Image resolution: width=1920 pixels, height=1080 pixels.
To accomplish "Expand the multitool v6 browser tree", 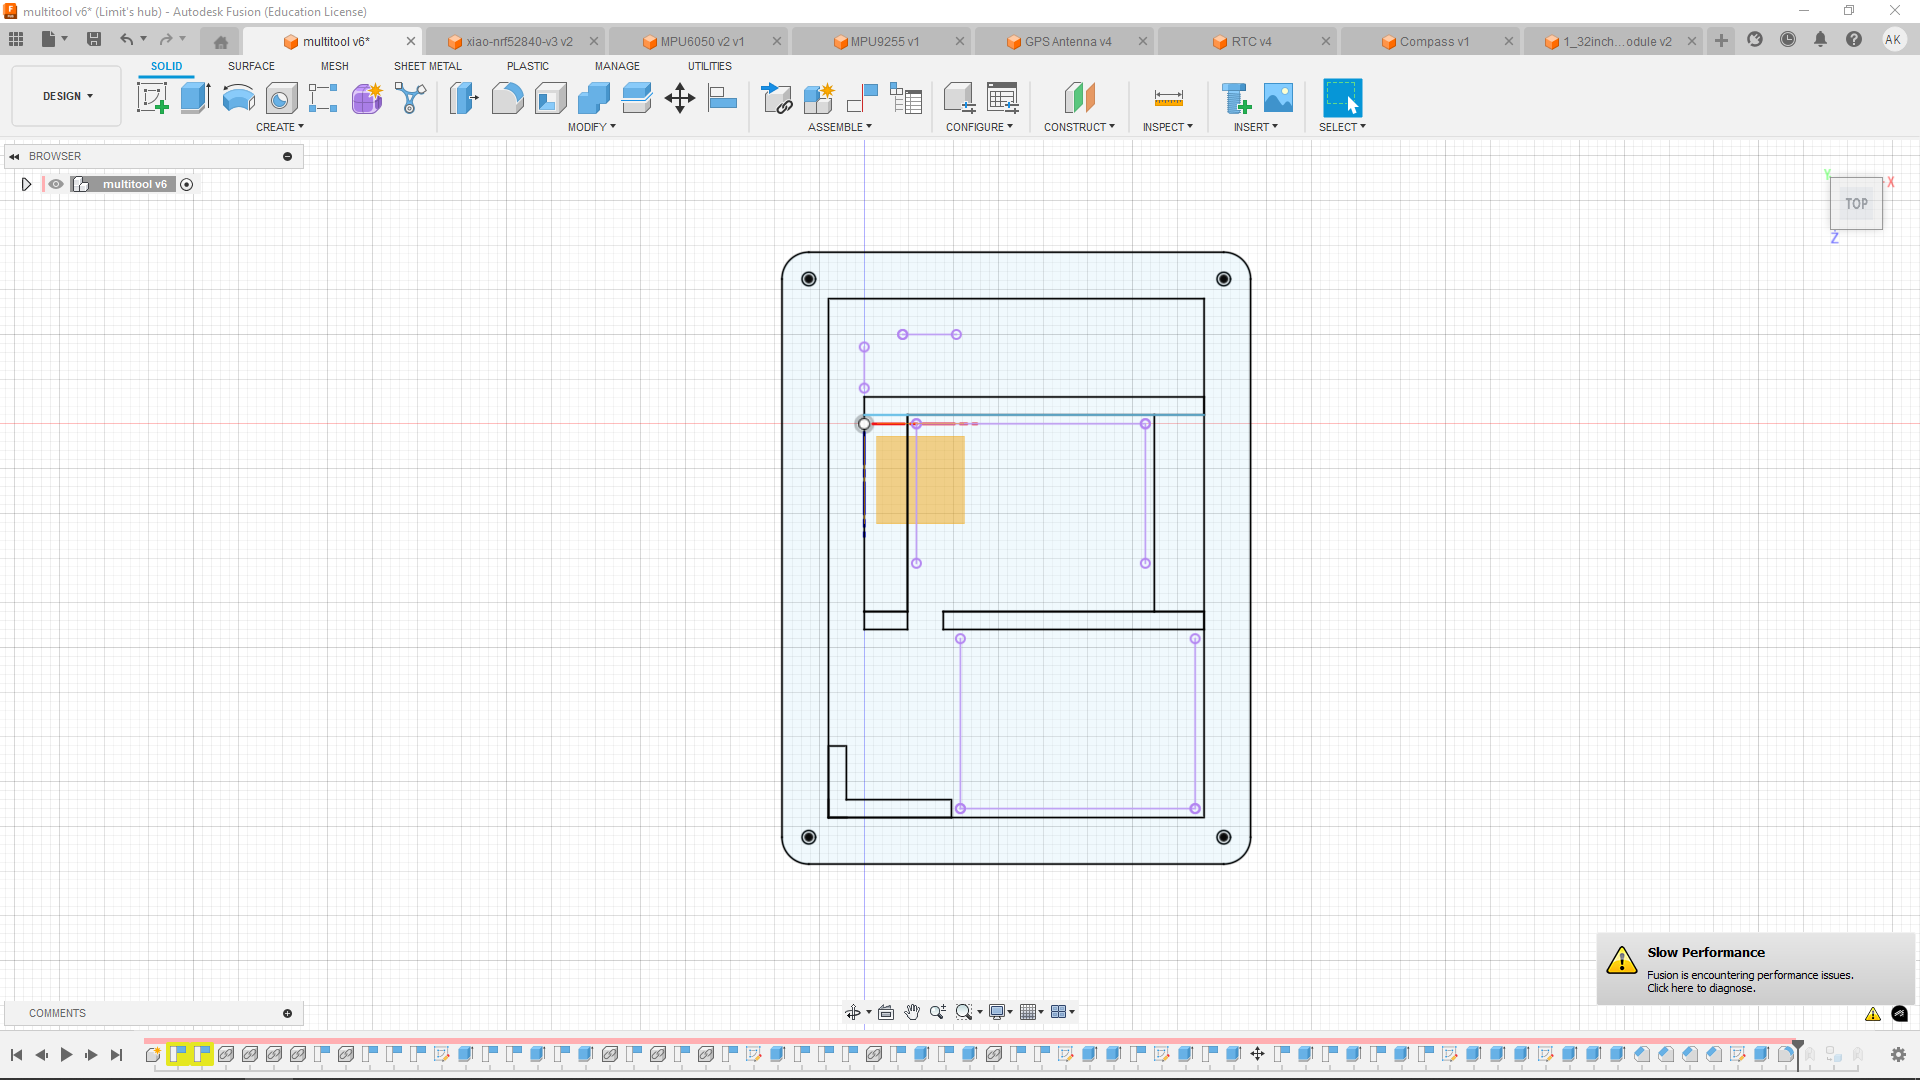I will click(x=27, y=184).
